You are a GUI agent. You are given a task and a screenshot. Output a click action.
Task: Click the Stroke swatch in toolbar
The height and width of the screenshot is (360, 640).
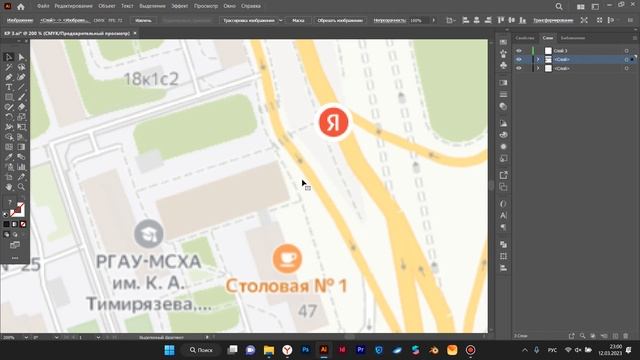(x=18, y=210)
